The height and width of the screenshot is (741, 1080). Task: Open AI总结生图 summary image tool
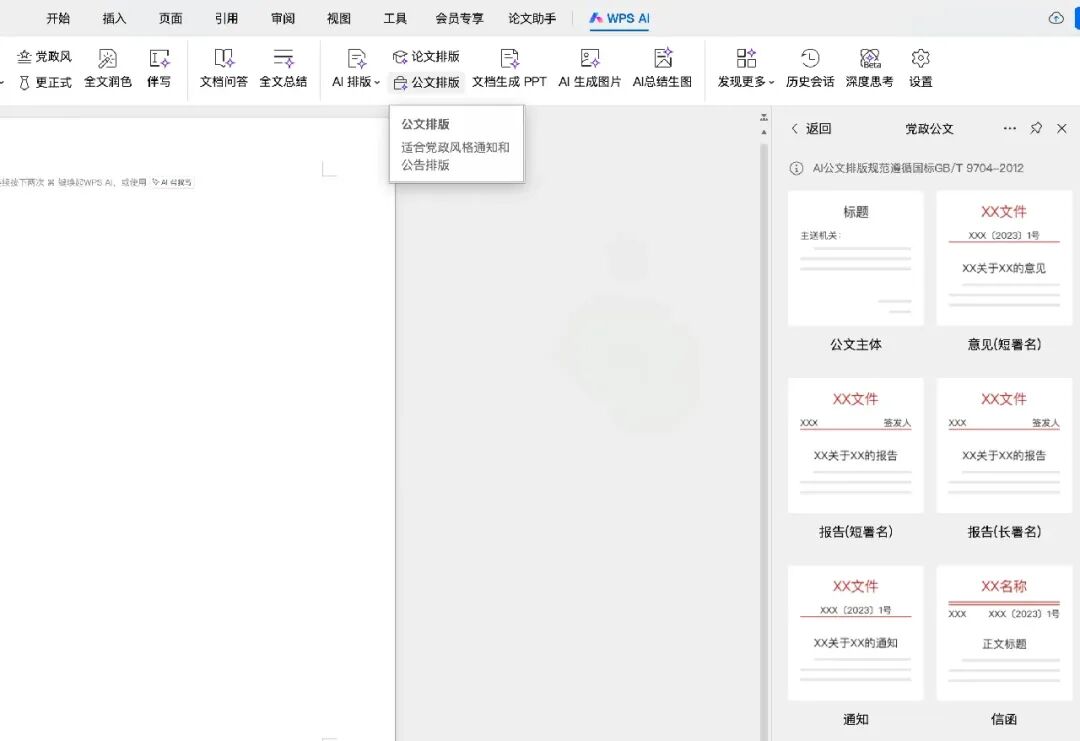662,68
